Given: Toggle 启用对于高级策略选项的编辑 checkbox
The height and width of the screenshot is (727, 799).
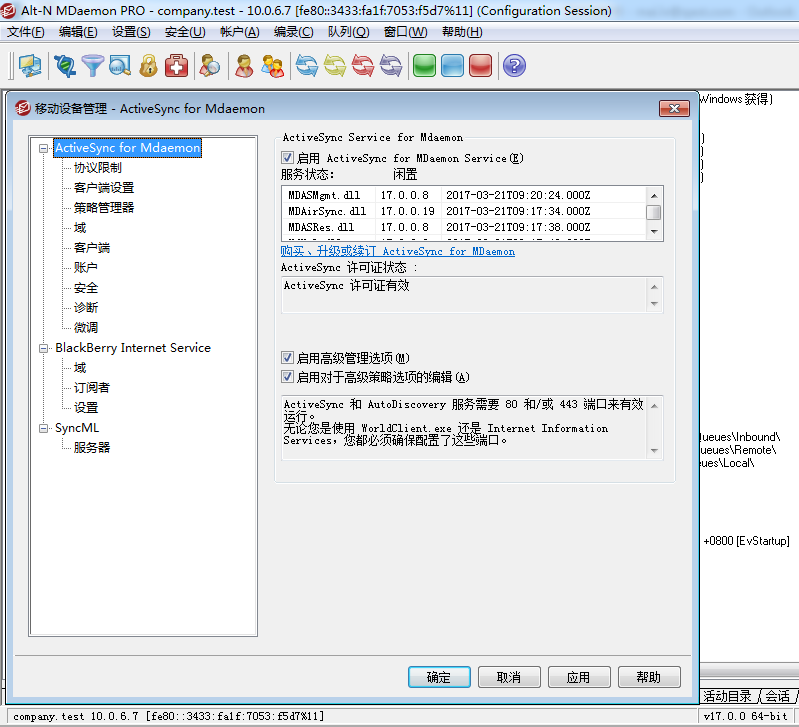Looking at the screenshot, I should tap(287, 377).
